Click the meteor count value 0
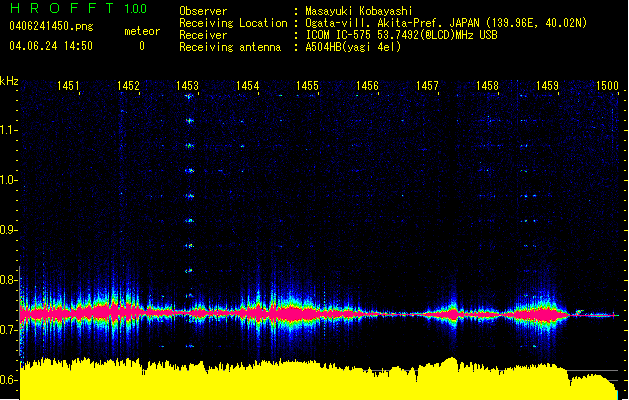Screen dimensions: 629x400 coord(141,46)
